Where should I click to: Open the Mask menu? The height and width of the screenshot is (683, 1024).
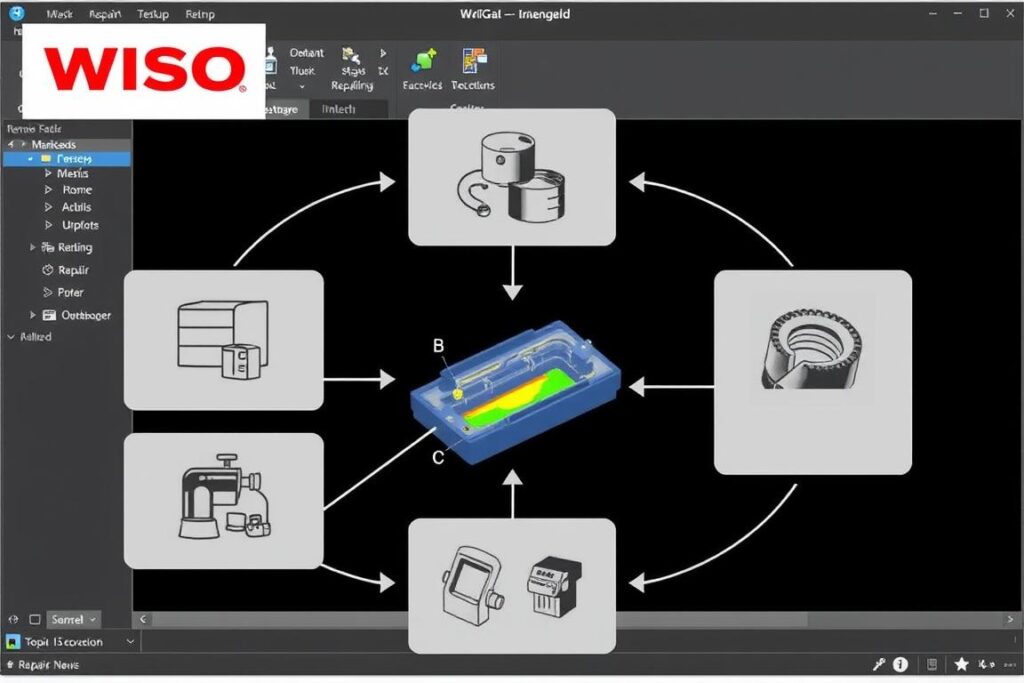[x=60, y=15]
